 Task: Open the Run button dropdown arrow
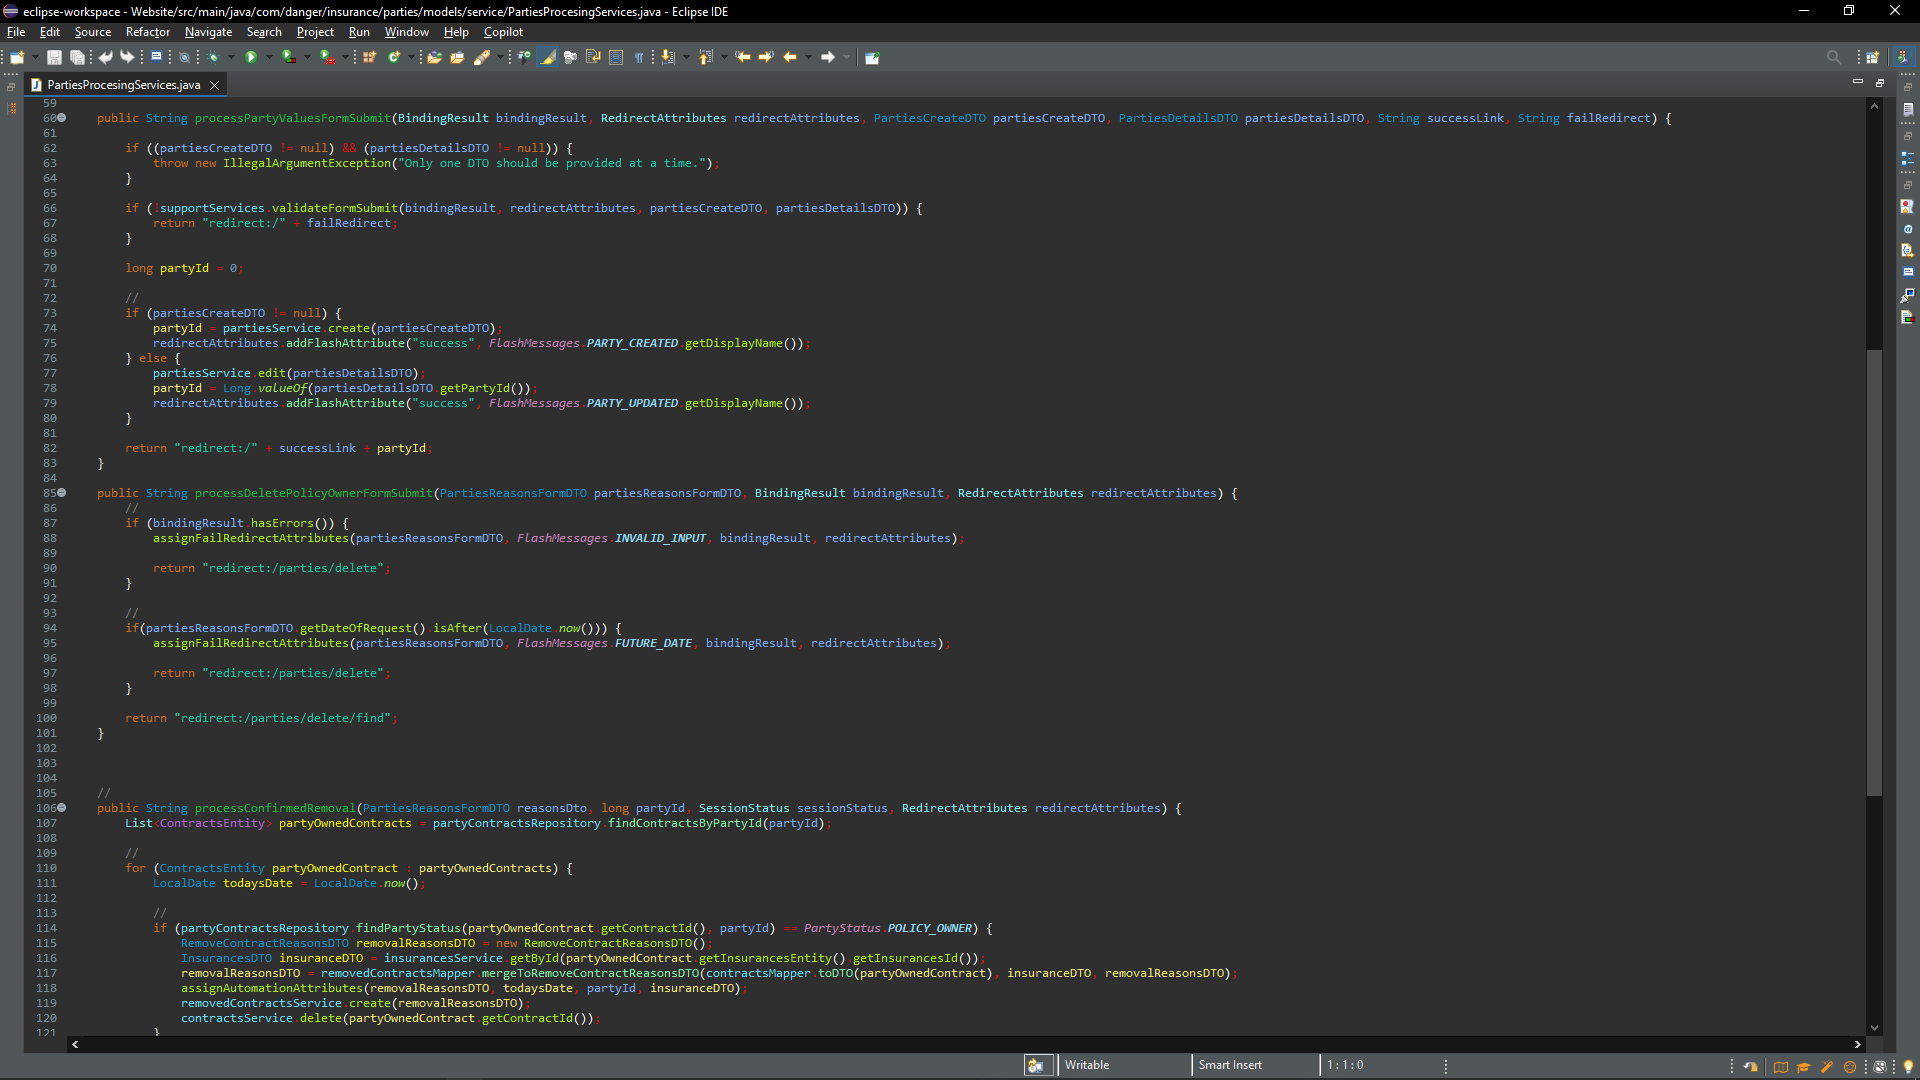pyautogui.click(x=269, y=57)
